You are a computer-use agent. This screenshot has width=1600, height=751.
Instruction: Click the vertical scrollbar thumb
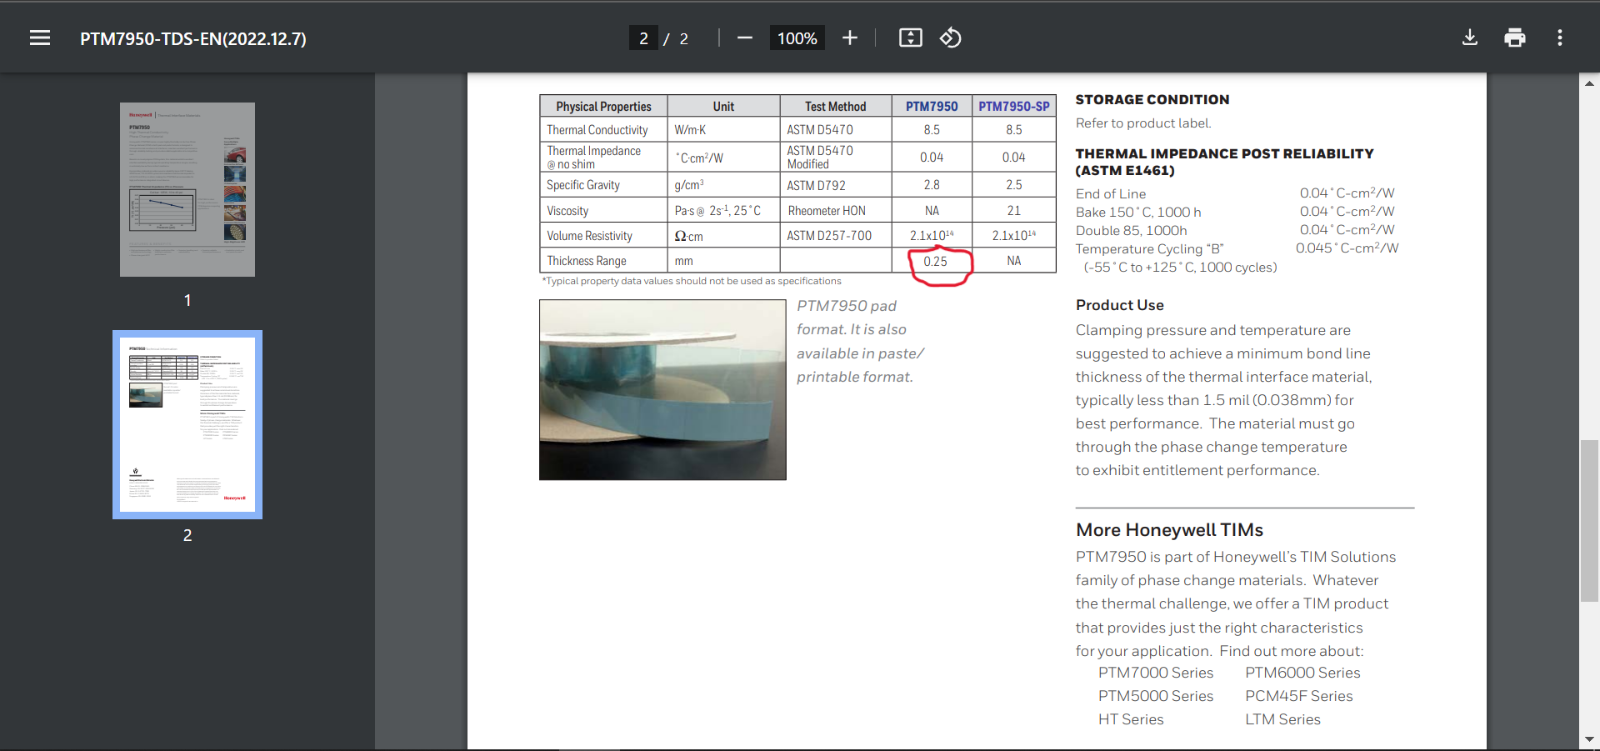1589,520
